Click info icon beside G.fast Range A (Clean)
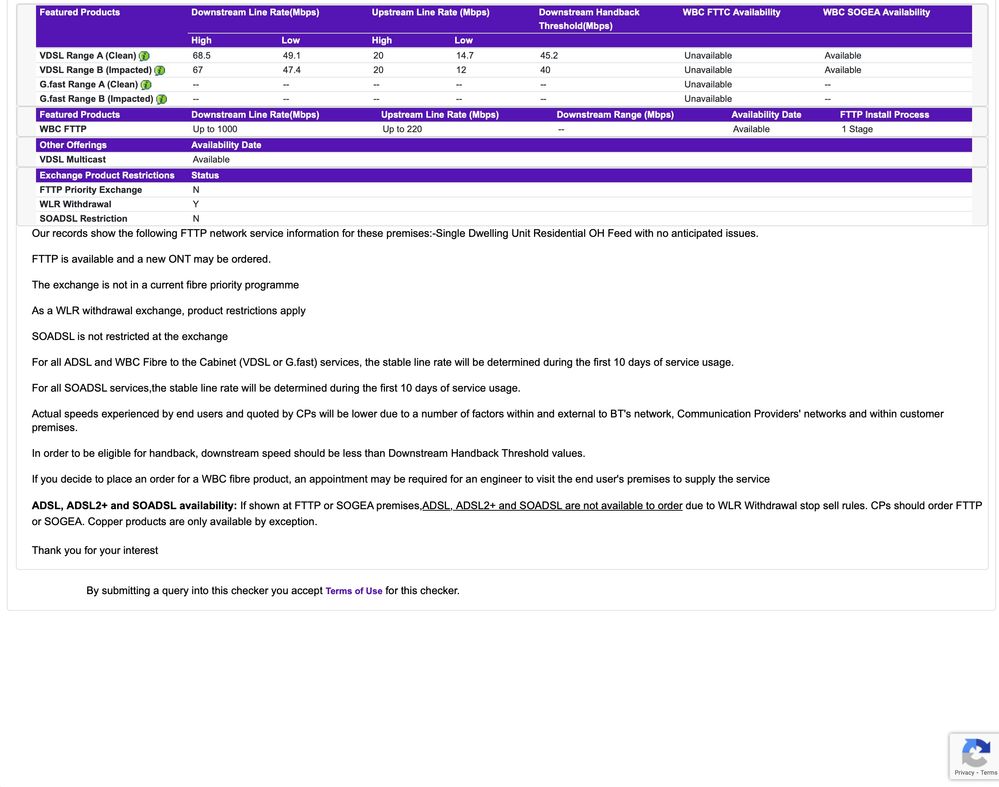 tap(147, 85)
